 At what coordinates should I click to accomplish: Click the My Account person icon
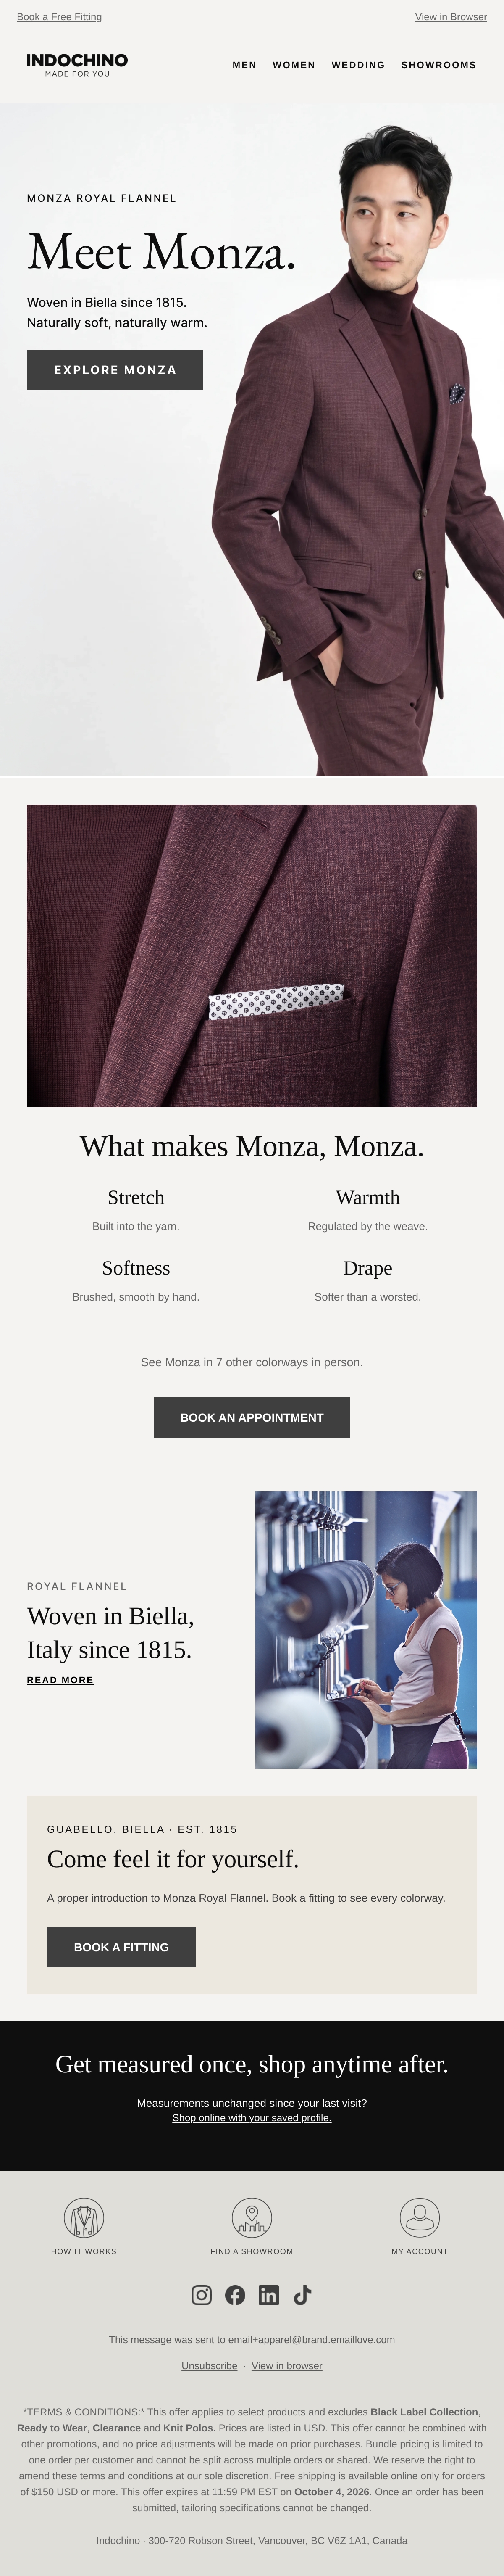click(x=420, y=2217)
